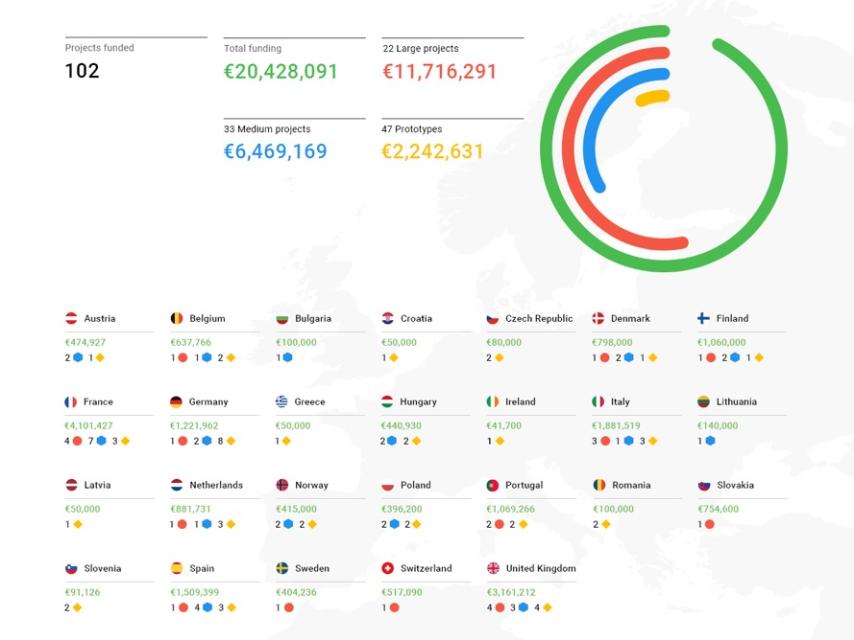Click the Finland flag icon
The height and width of the screenshot is (640, 854).
pos(704,319)
